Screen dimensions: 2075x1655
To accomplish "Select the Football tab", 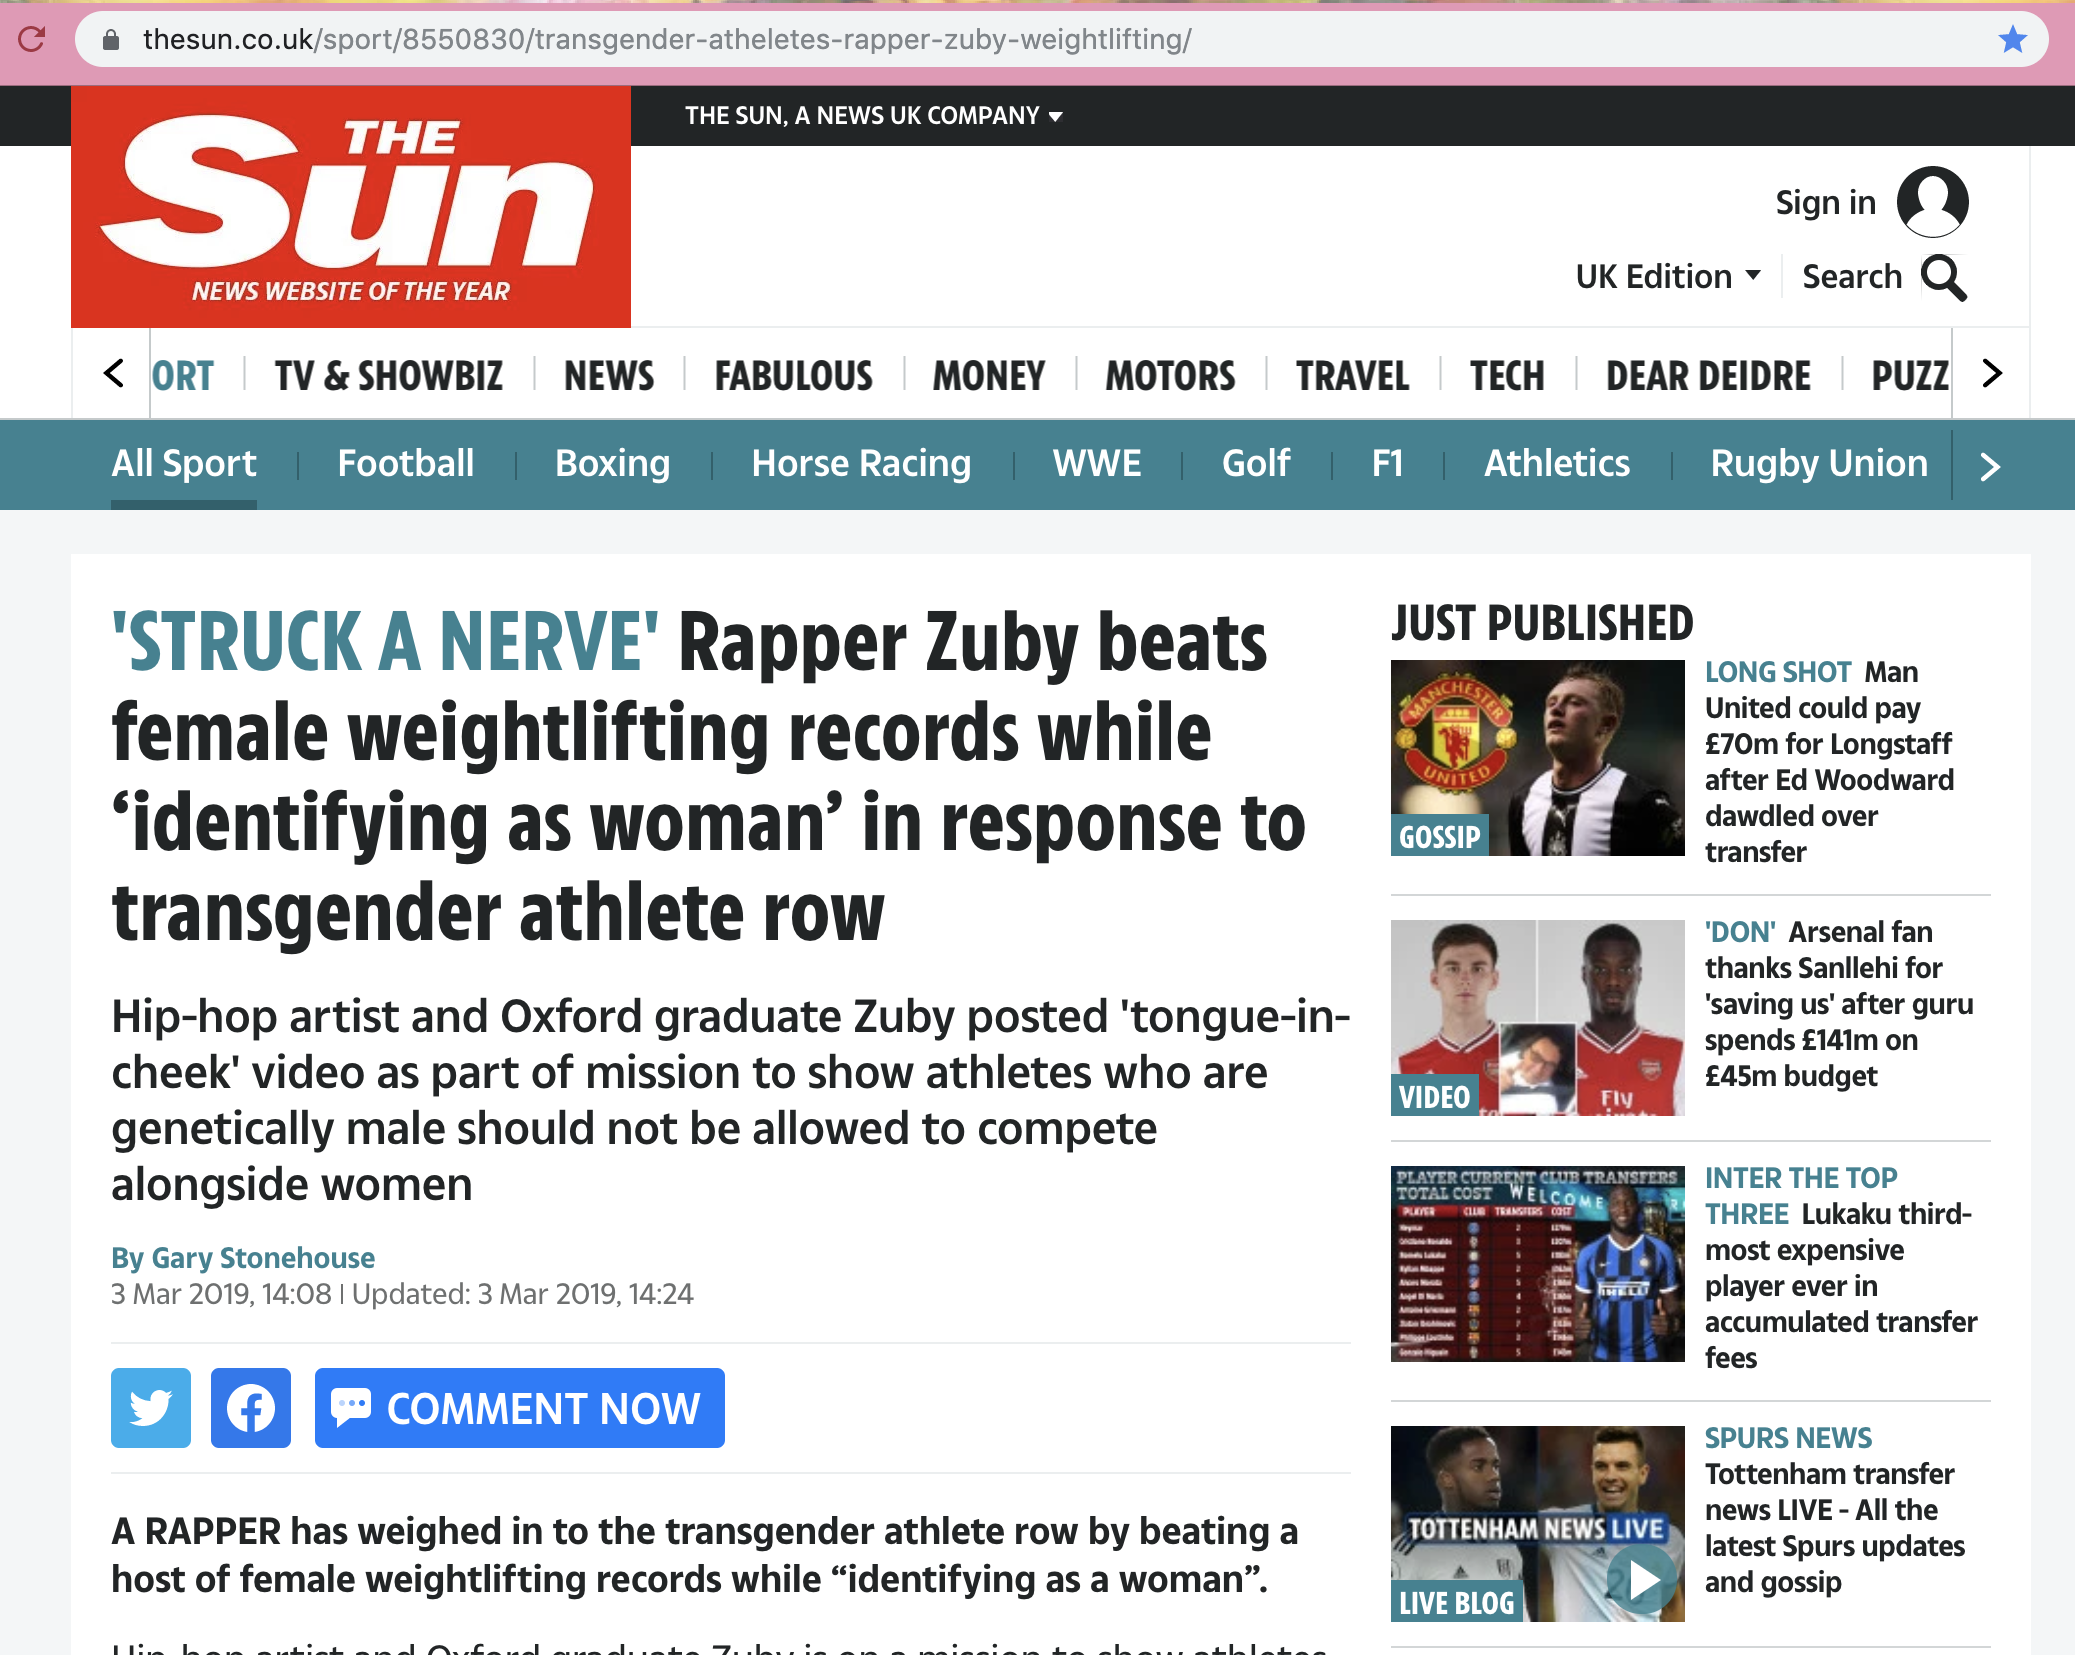I will [406, 464].
